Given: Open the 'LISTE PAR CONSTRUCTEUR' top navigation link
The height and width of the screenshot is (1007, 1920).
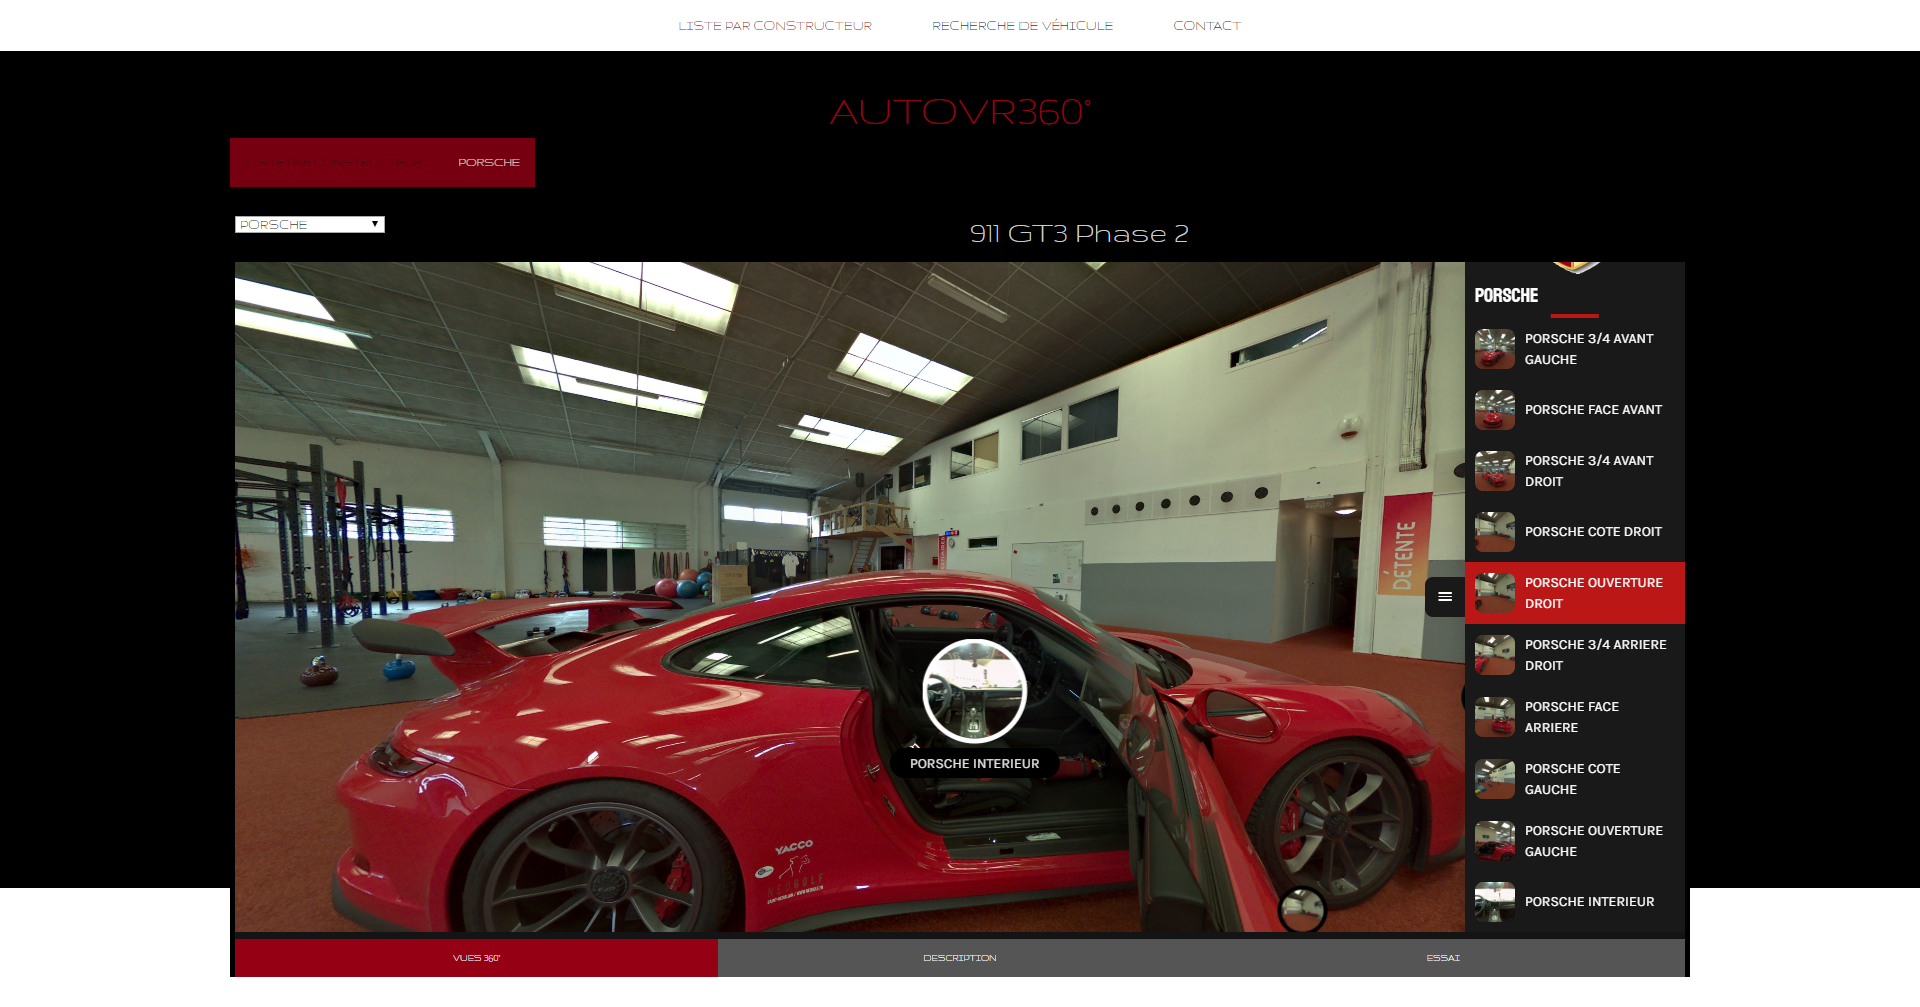Looking at the screenshot, I should tap(775, 26).
